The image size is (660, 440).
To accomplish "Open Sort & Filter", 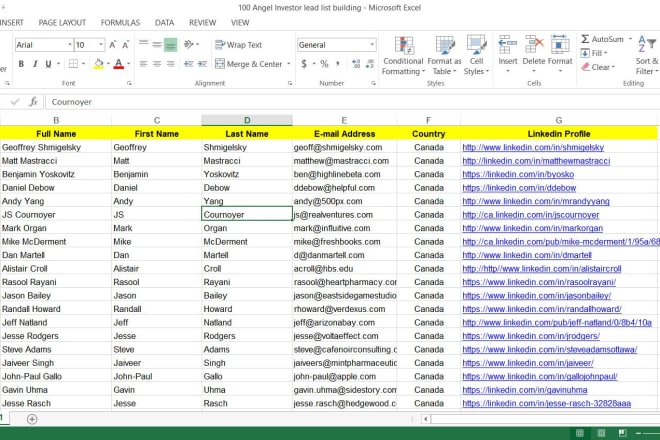I will click(x=647, y=56).
